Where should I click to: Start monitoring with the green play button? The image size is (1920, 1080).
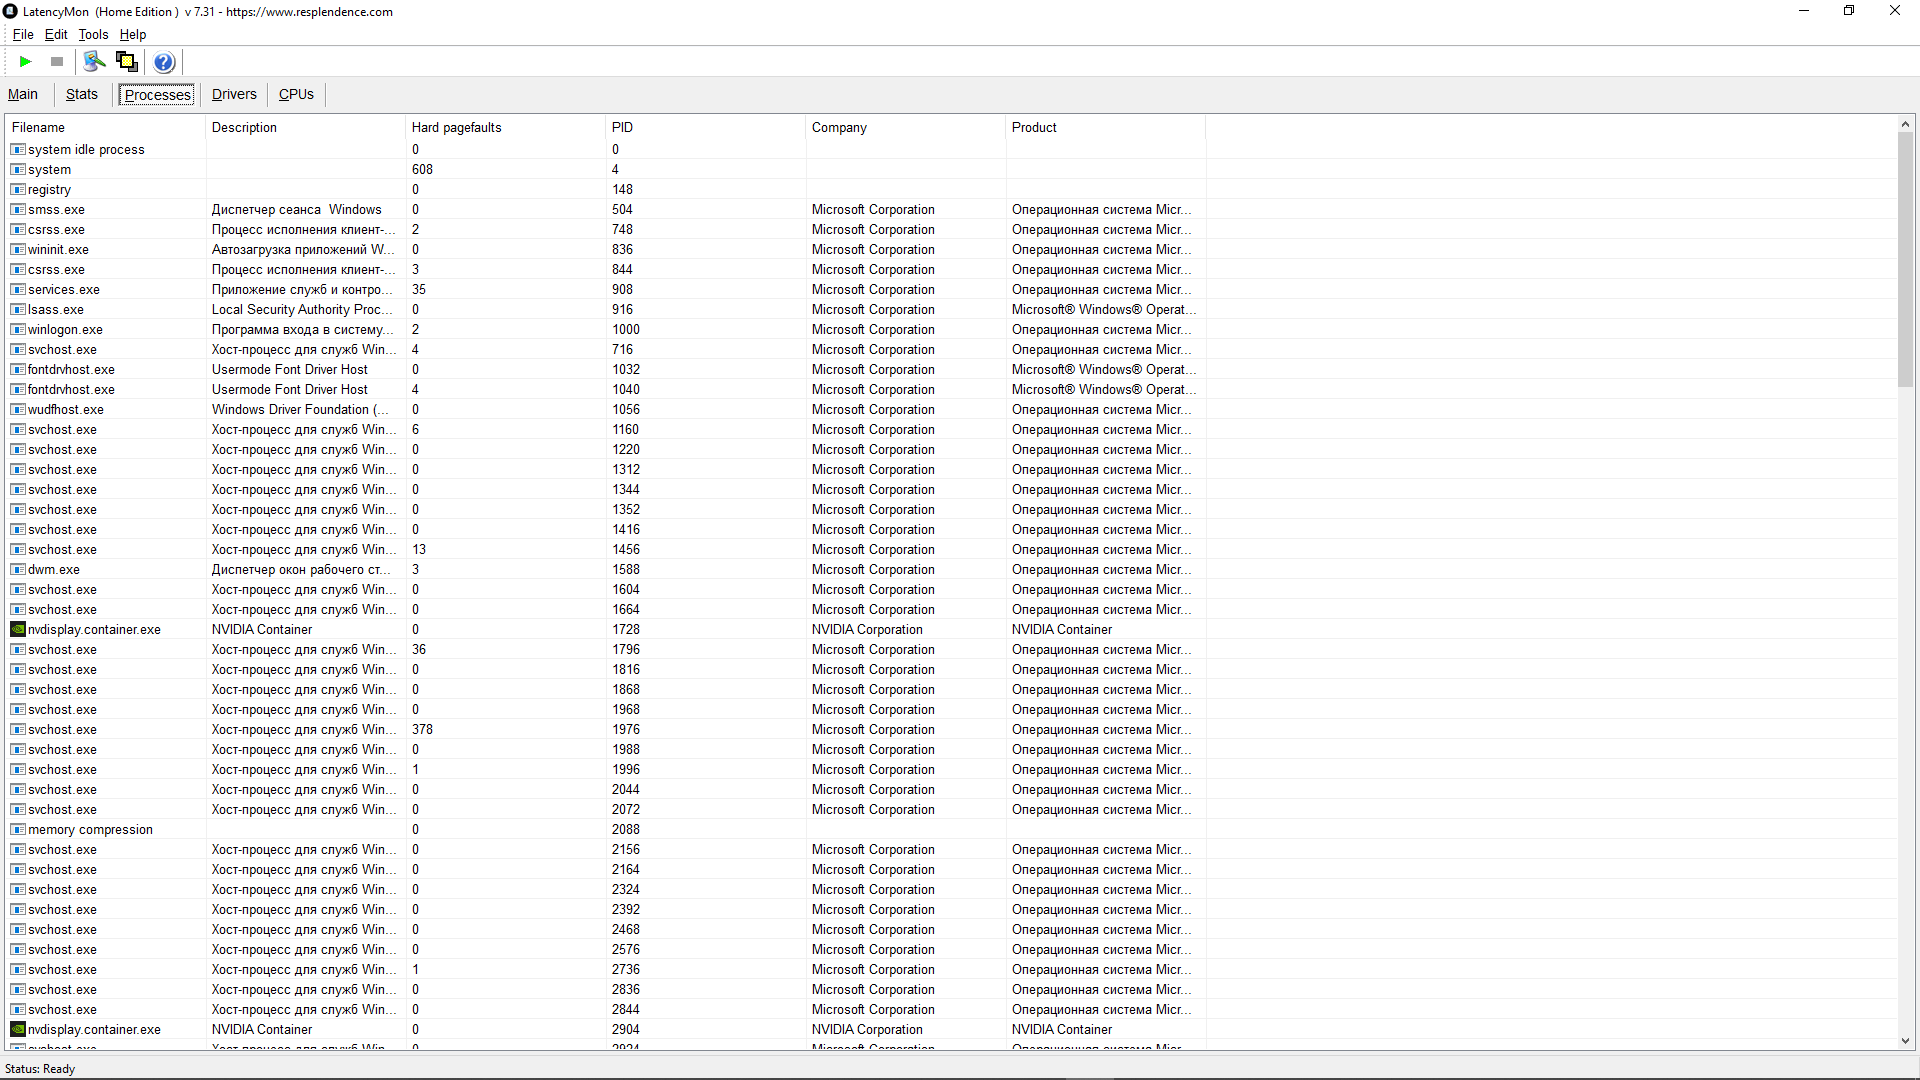point(25,62)
